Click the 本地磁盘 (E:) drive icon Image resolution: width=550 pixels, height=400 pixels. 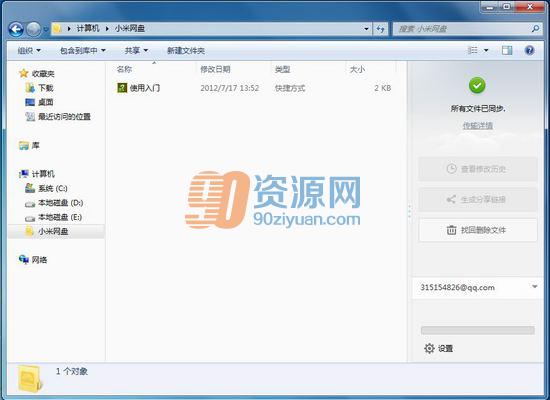tap(30, 218)
